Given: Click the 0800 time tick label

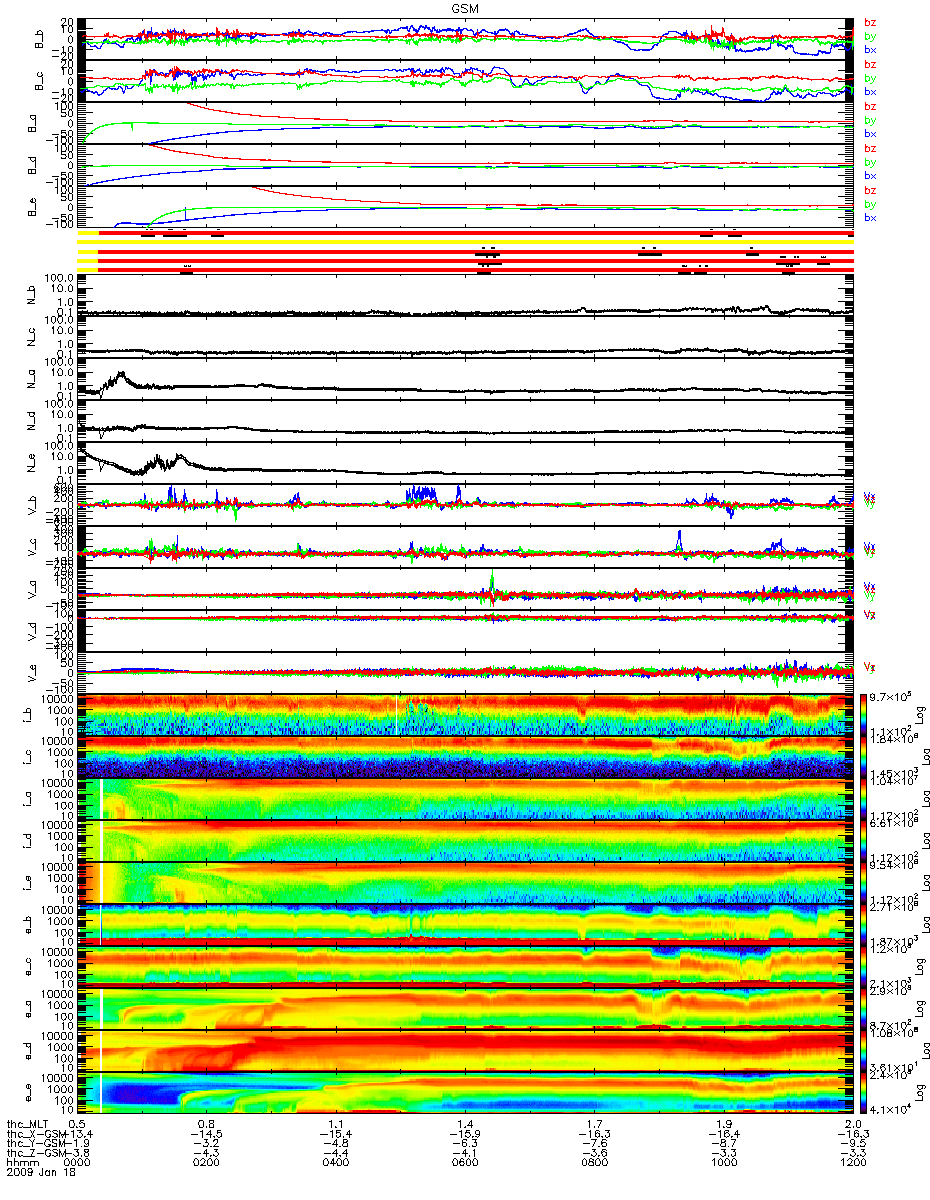Looking at the screenshot, I should [594, 1164].
